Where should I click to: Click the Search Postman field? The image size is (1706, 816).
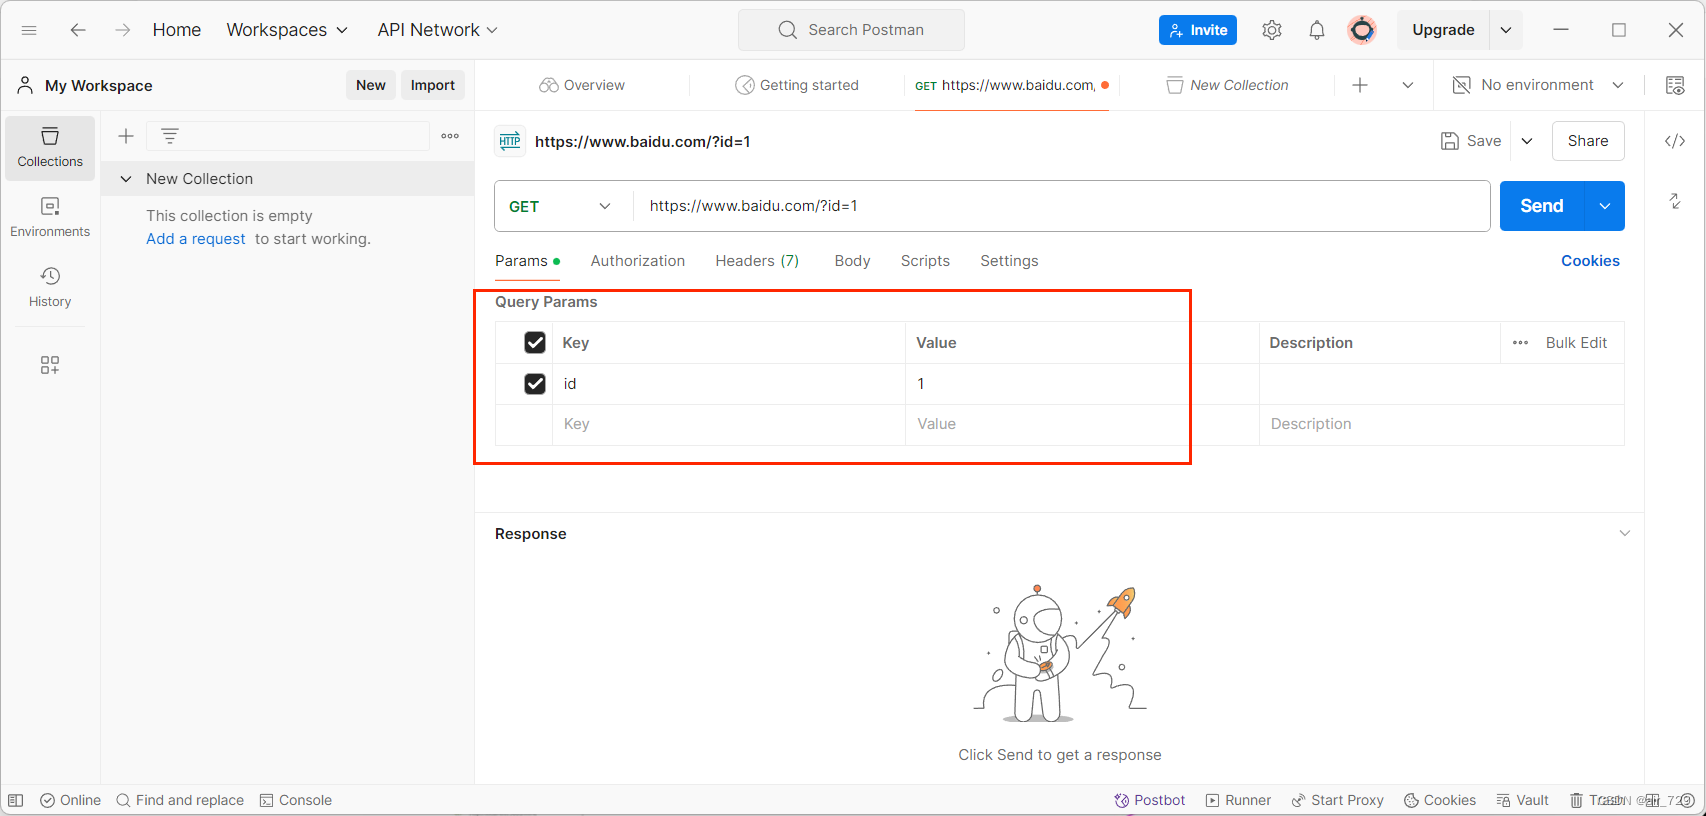coord(851,30)
